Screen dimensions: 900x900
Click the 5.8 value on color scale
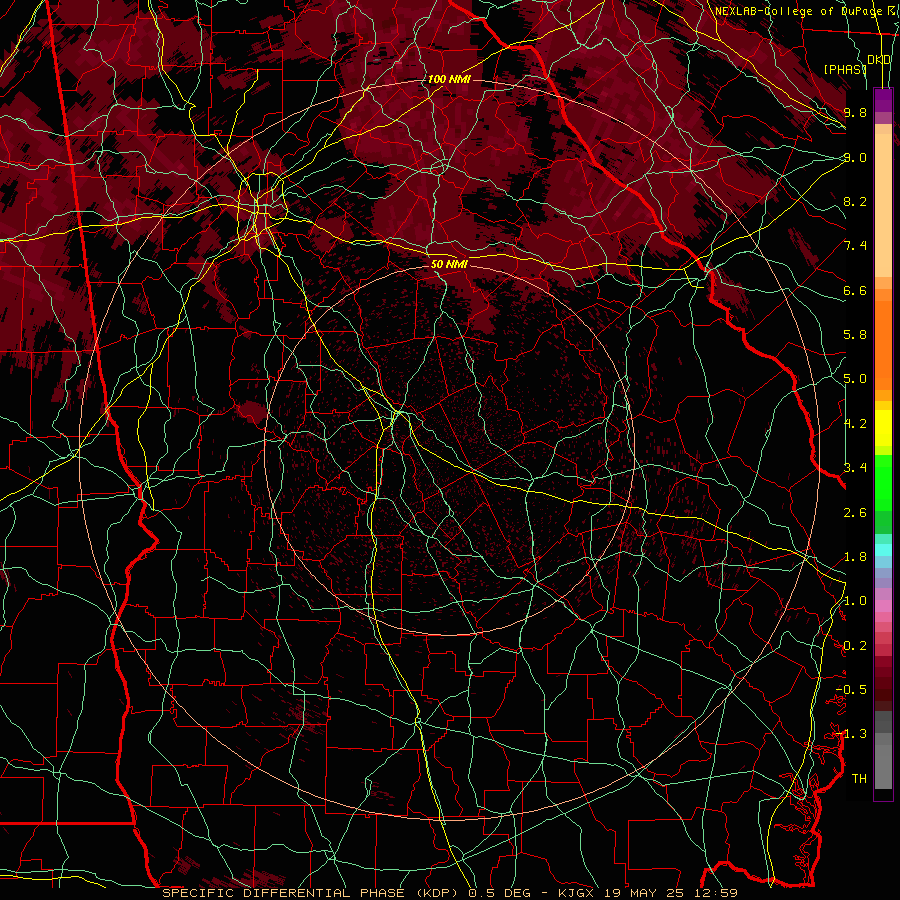[x=855, y=335]
